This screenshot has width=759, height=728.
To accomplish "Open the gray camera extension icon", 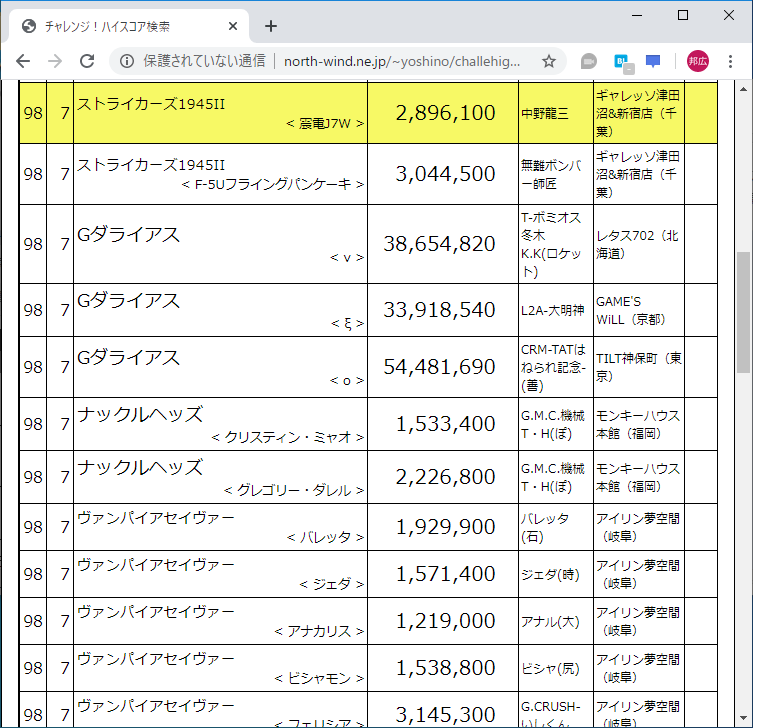I will (589, 61).
